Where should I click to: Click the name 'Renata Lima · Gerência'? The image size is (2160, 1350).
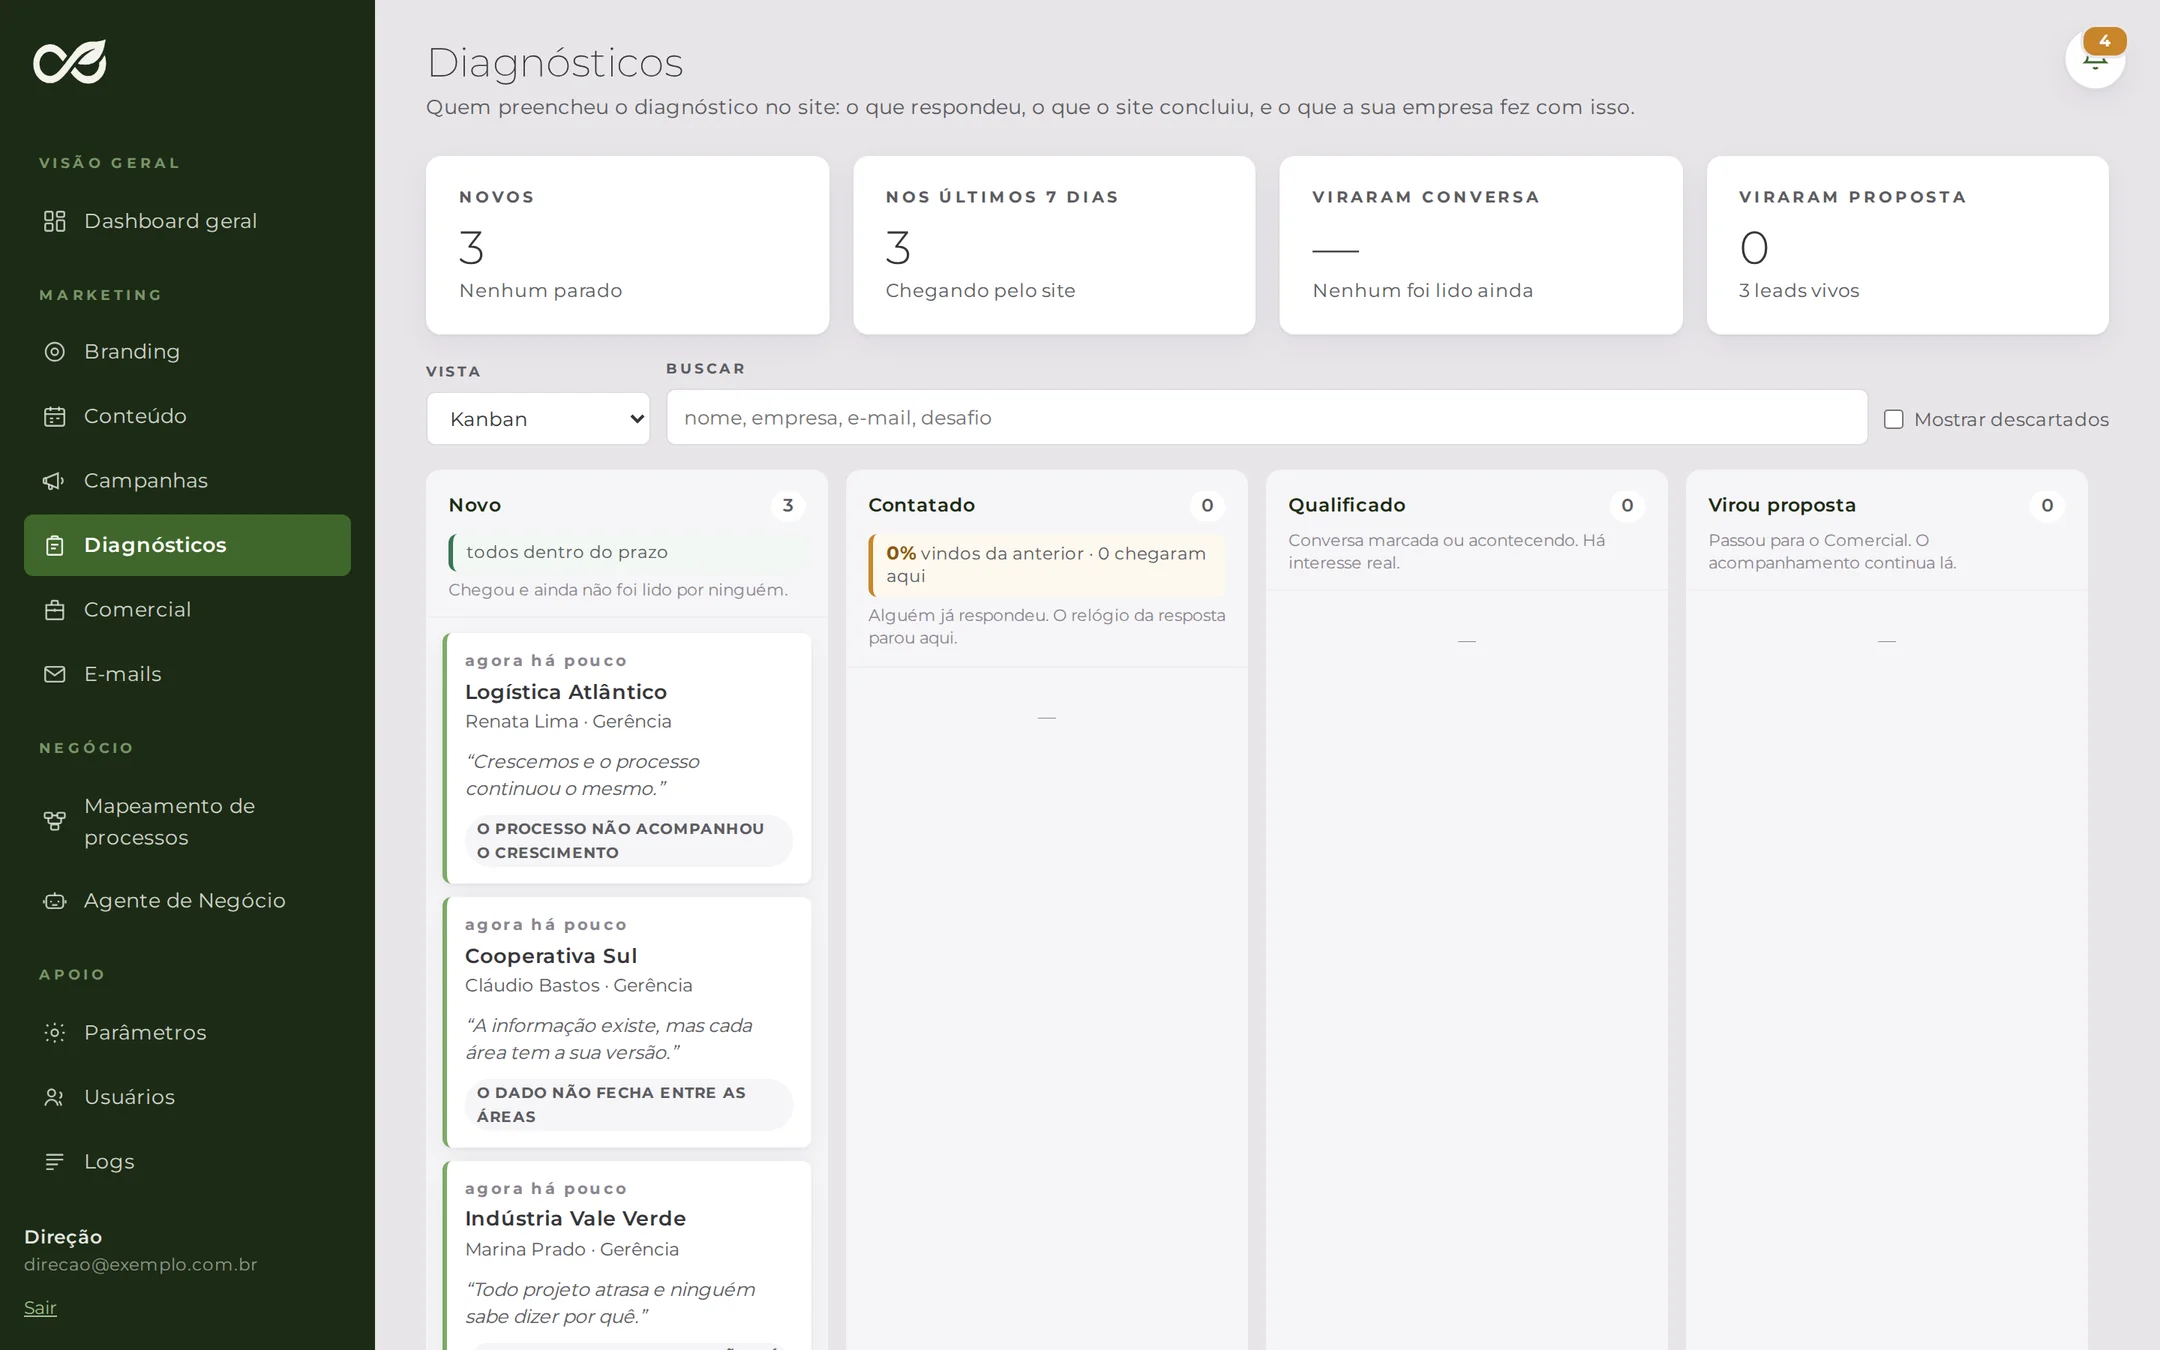[568, 722]
